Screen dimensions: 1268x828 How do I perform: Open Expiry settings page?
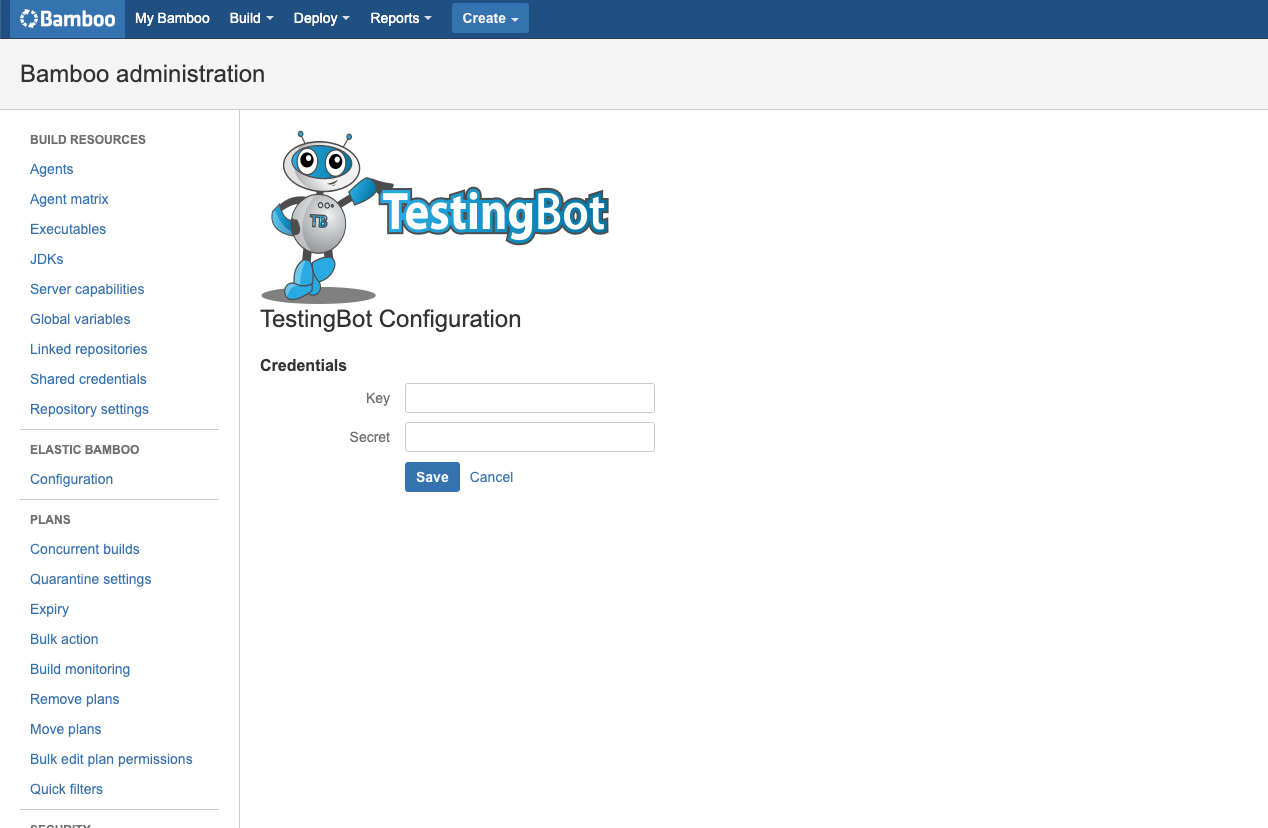click(x=49, y=609)
